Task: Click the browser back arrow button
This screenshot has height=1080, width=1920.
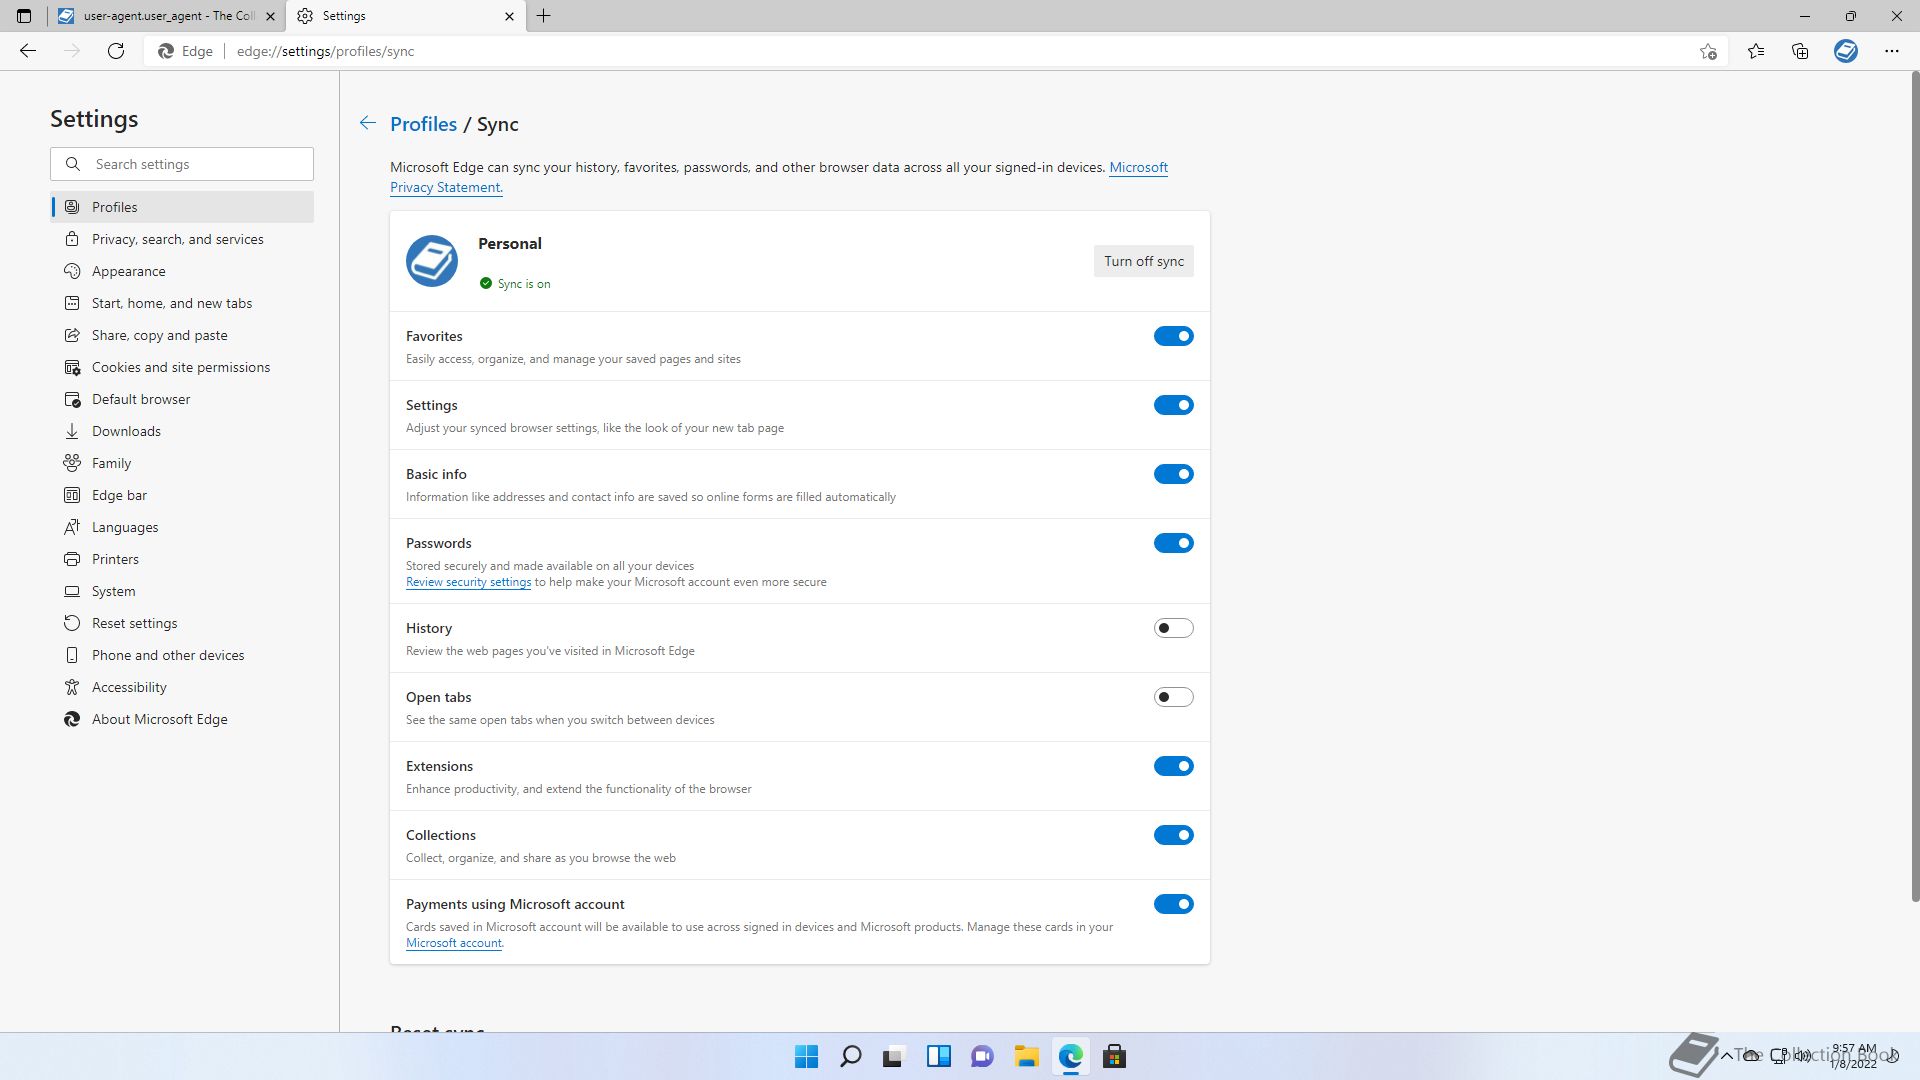Action: tap(28, 51)
